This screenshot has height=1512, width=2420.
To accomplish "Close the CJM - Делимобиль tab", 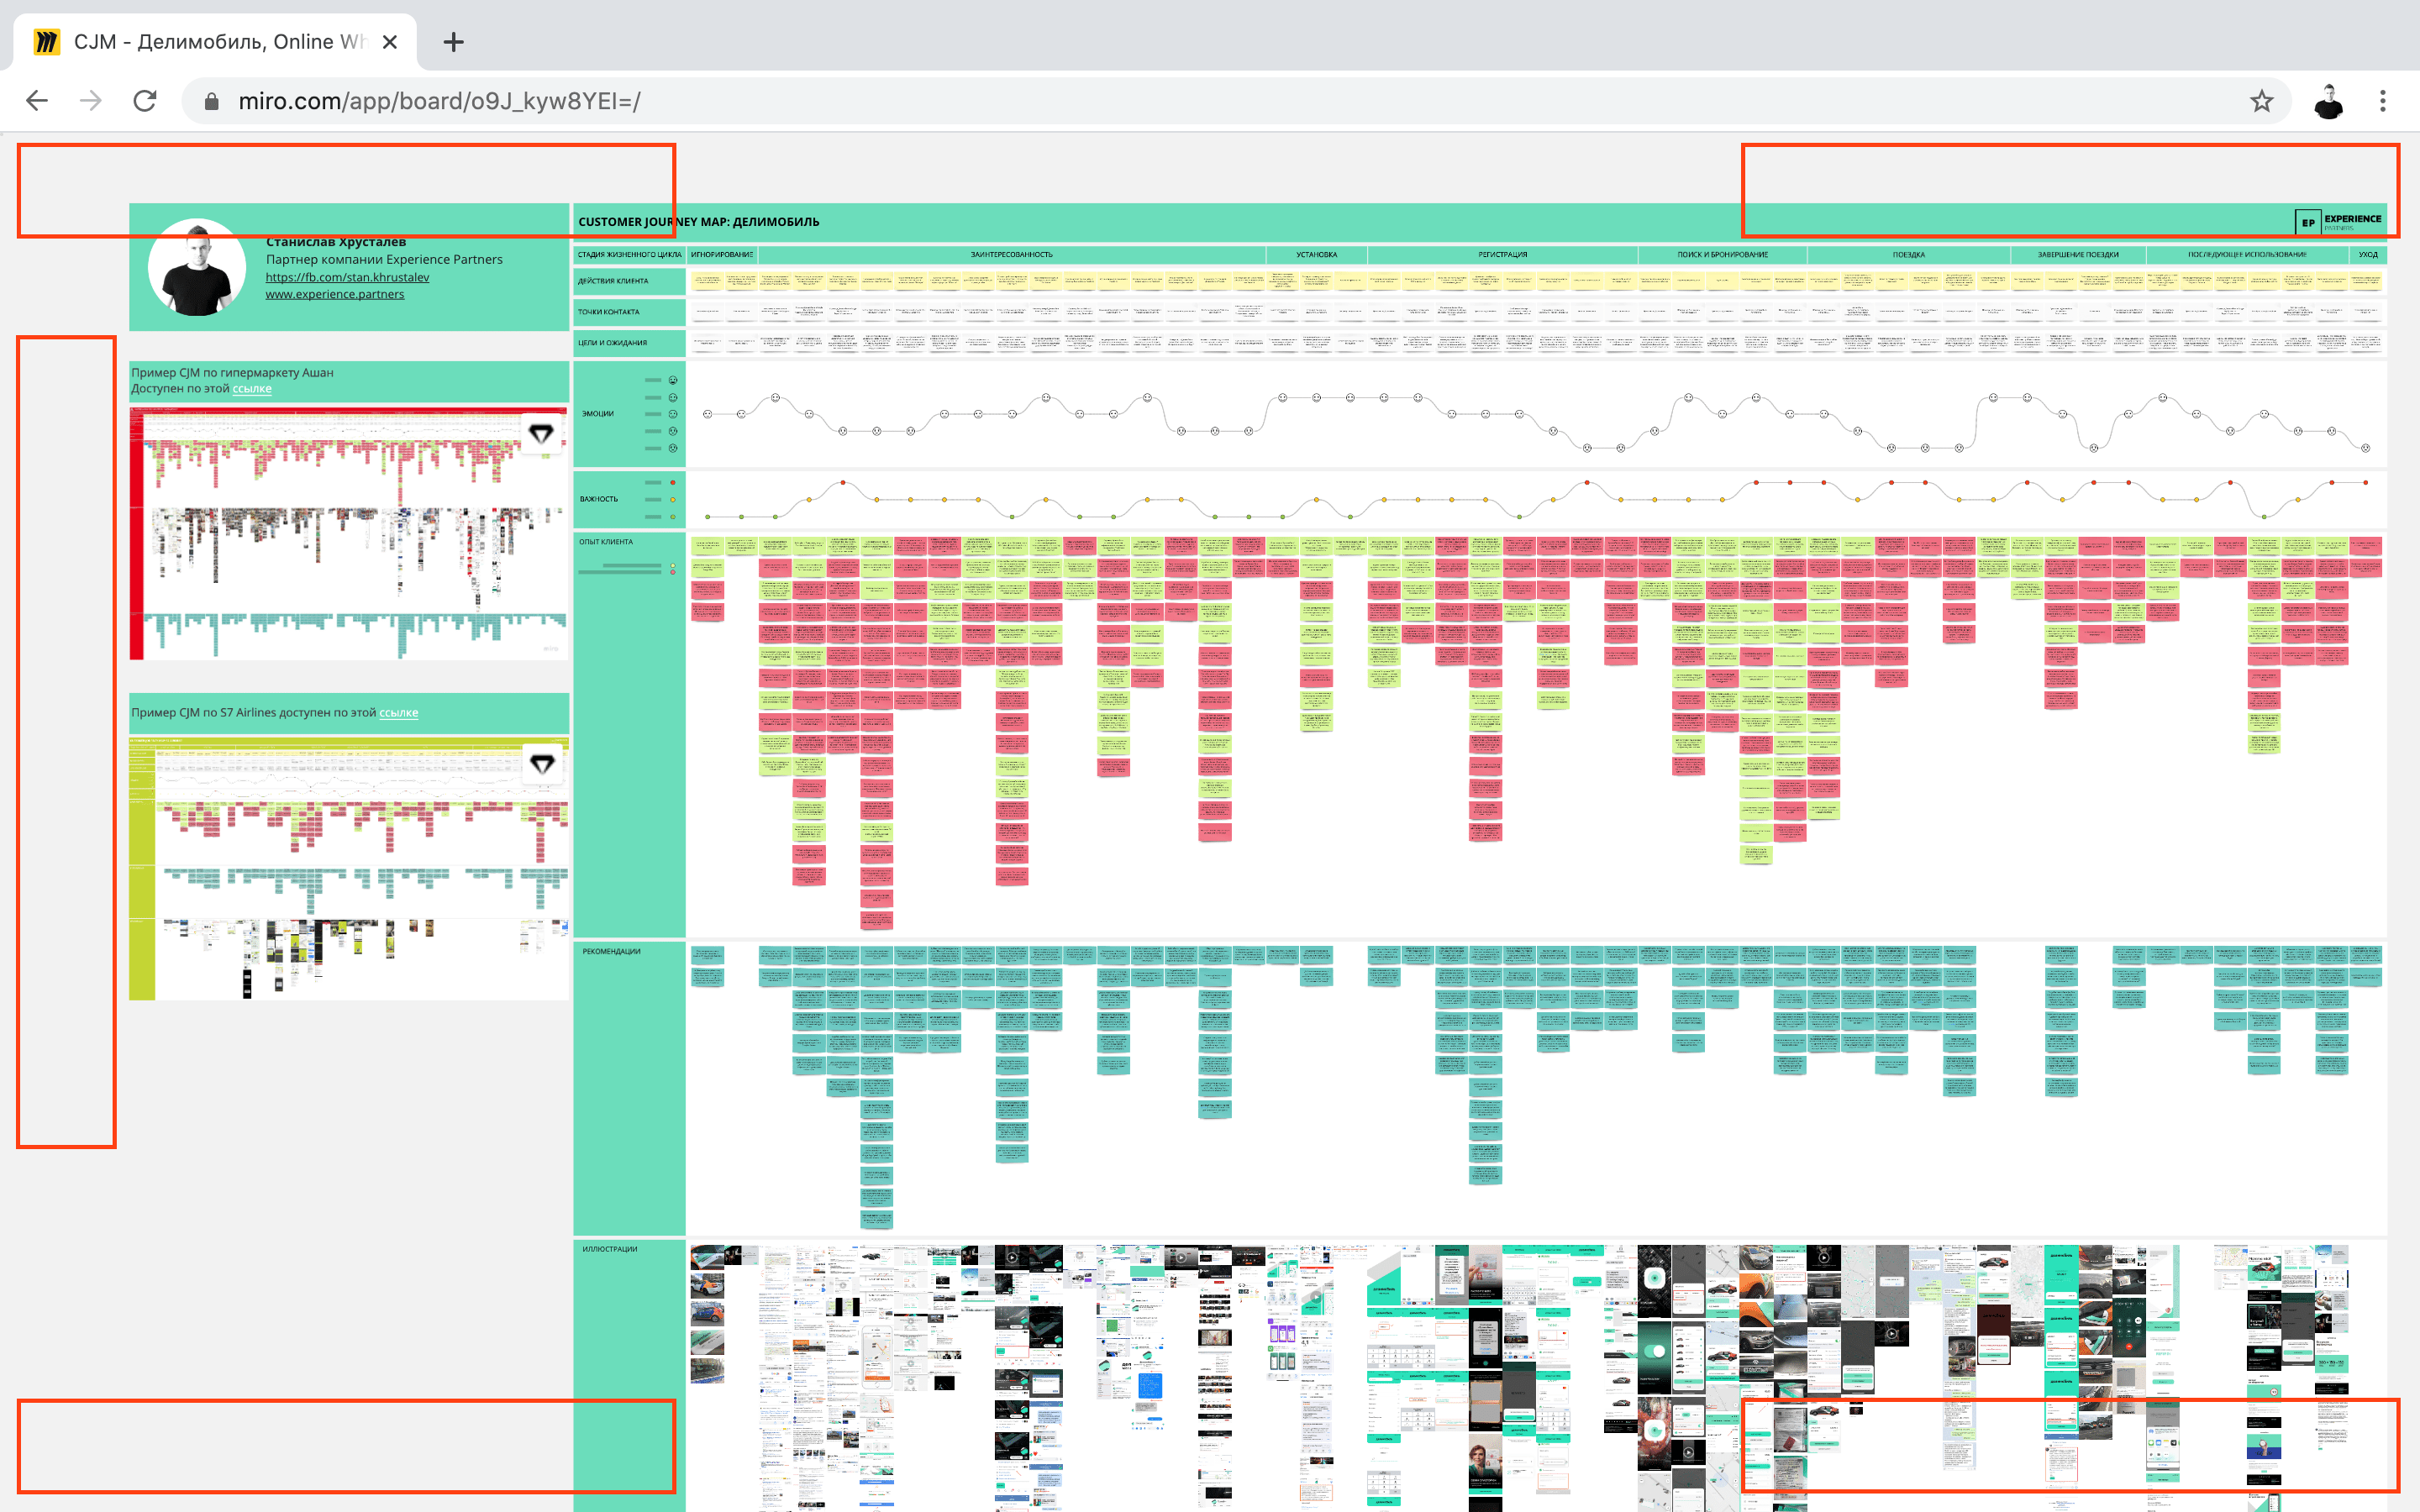I will click(x=390, y=42).
